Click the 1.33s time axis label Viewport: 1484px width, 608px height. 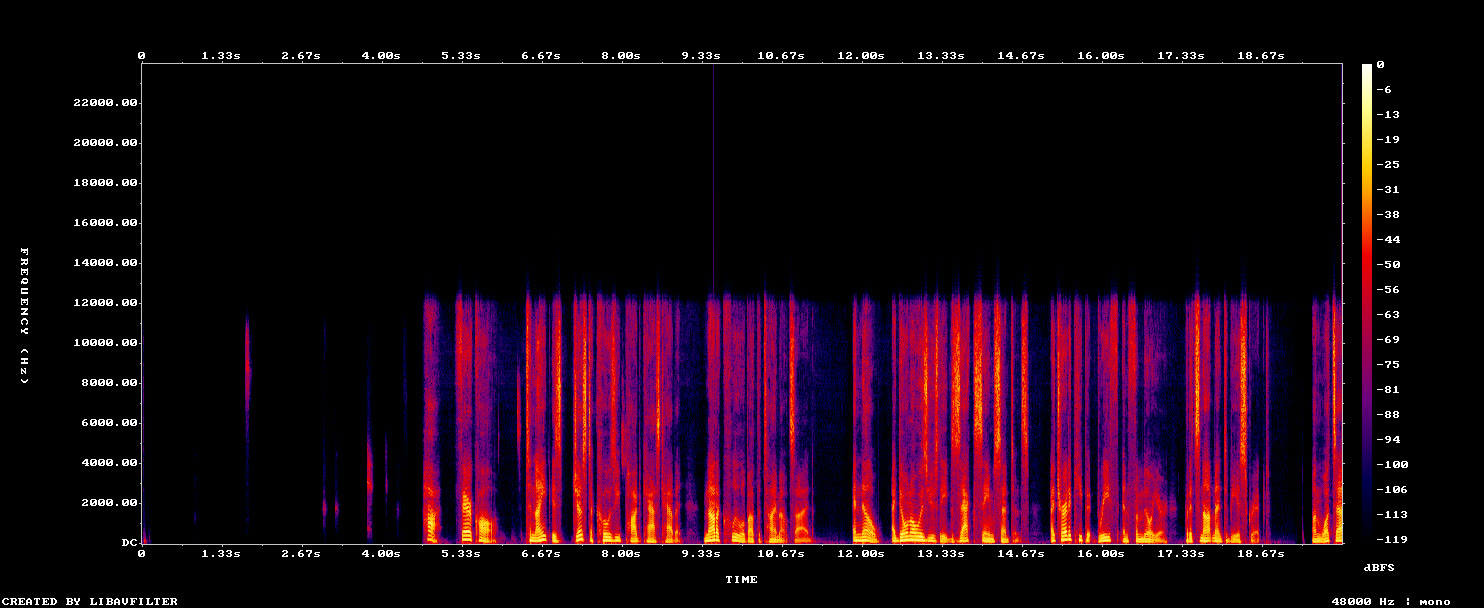pos(221,55)
